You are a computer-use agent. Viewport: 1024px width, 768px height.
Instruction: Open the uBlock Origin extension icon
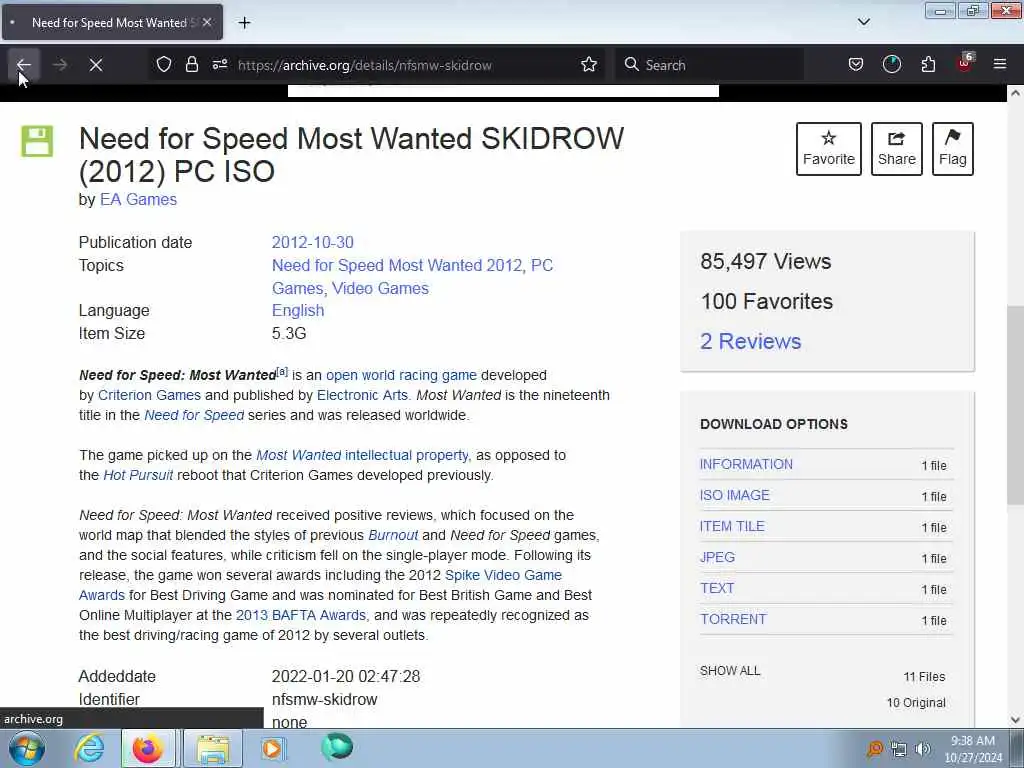tap(965, 64)
